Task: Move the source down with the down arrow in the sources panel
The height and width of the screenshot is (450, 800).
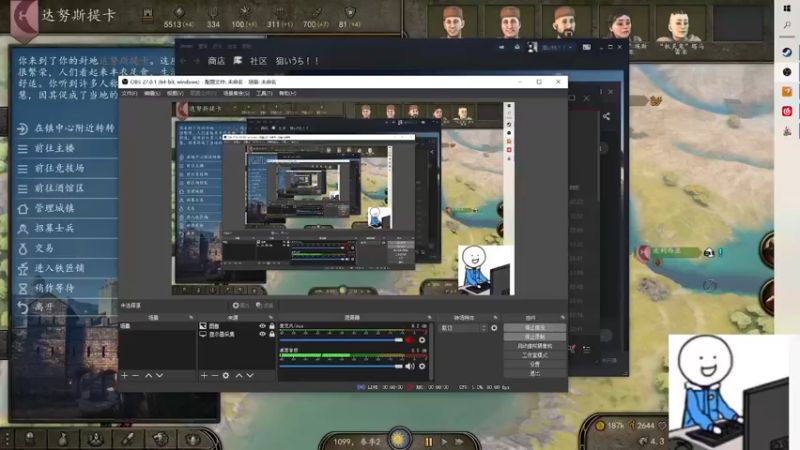Action: pos(250,376)
